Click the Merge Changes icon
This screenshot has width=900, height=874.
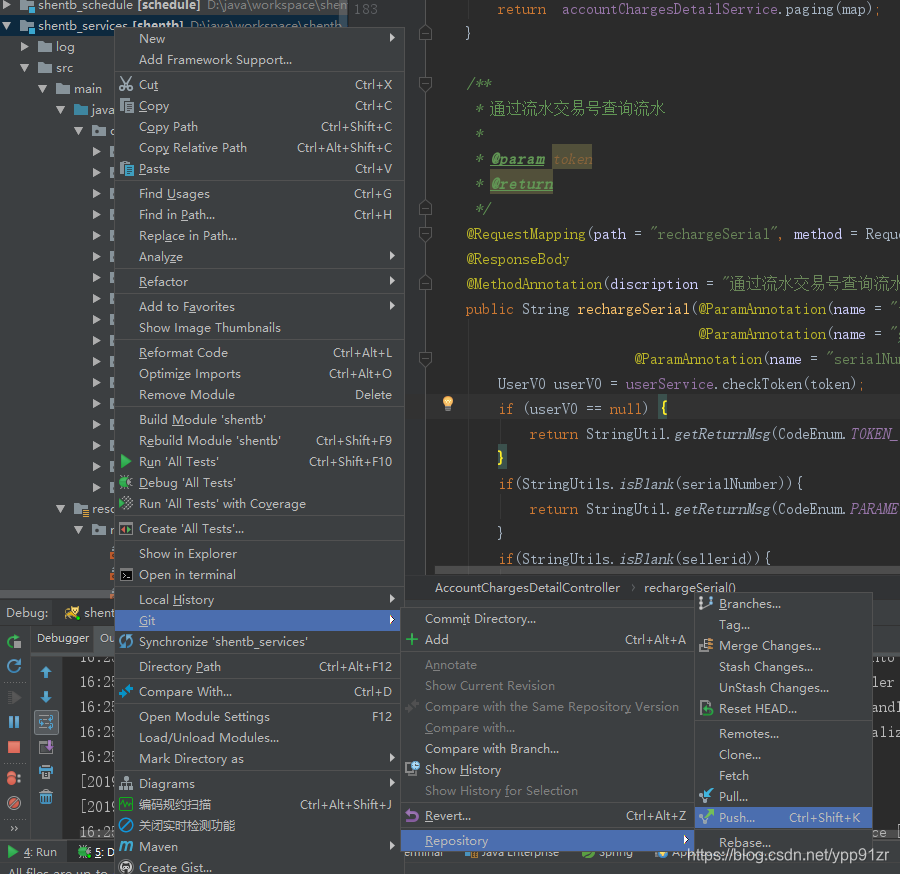[x=706, y=646]
